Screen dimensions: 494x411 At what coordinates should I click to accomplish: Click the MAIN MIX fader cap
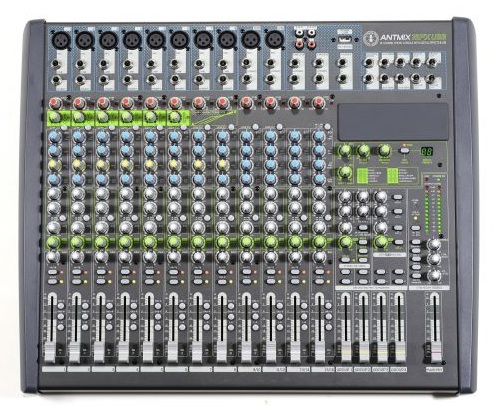435,352
